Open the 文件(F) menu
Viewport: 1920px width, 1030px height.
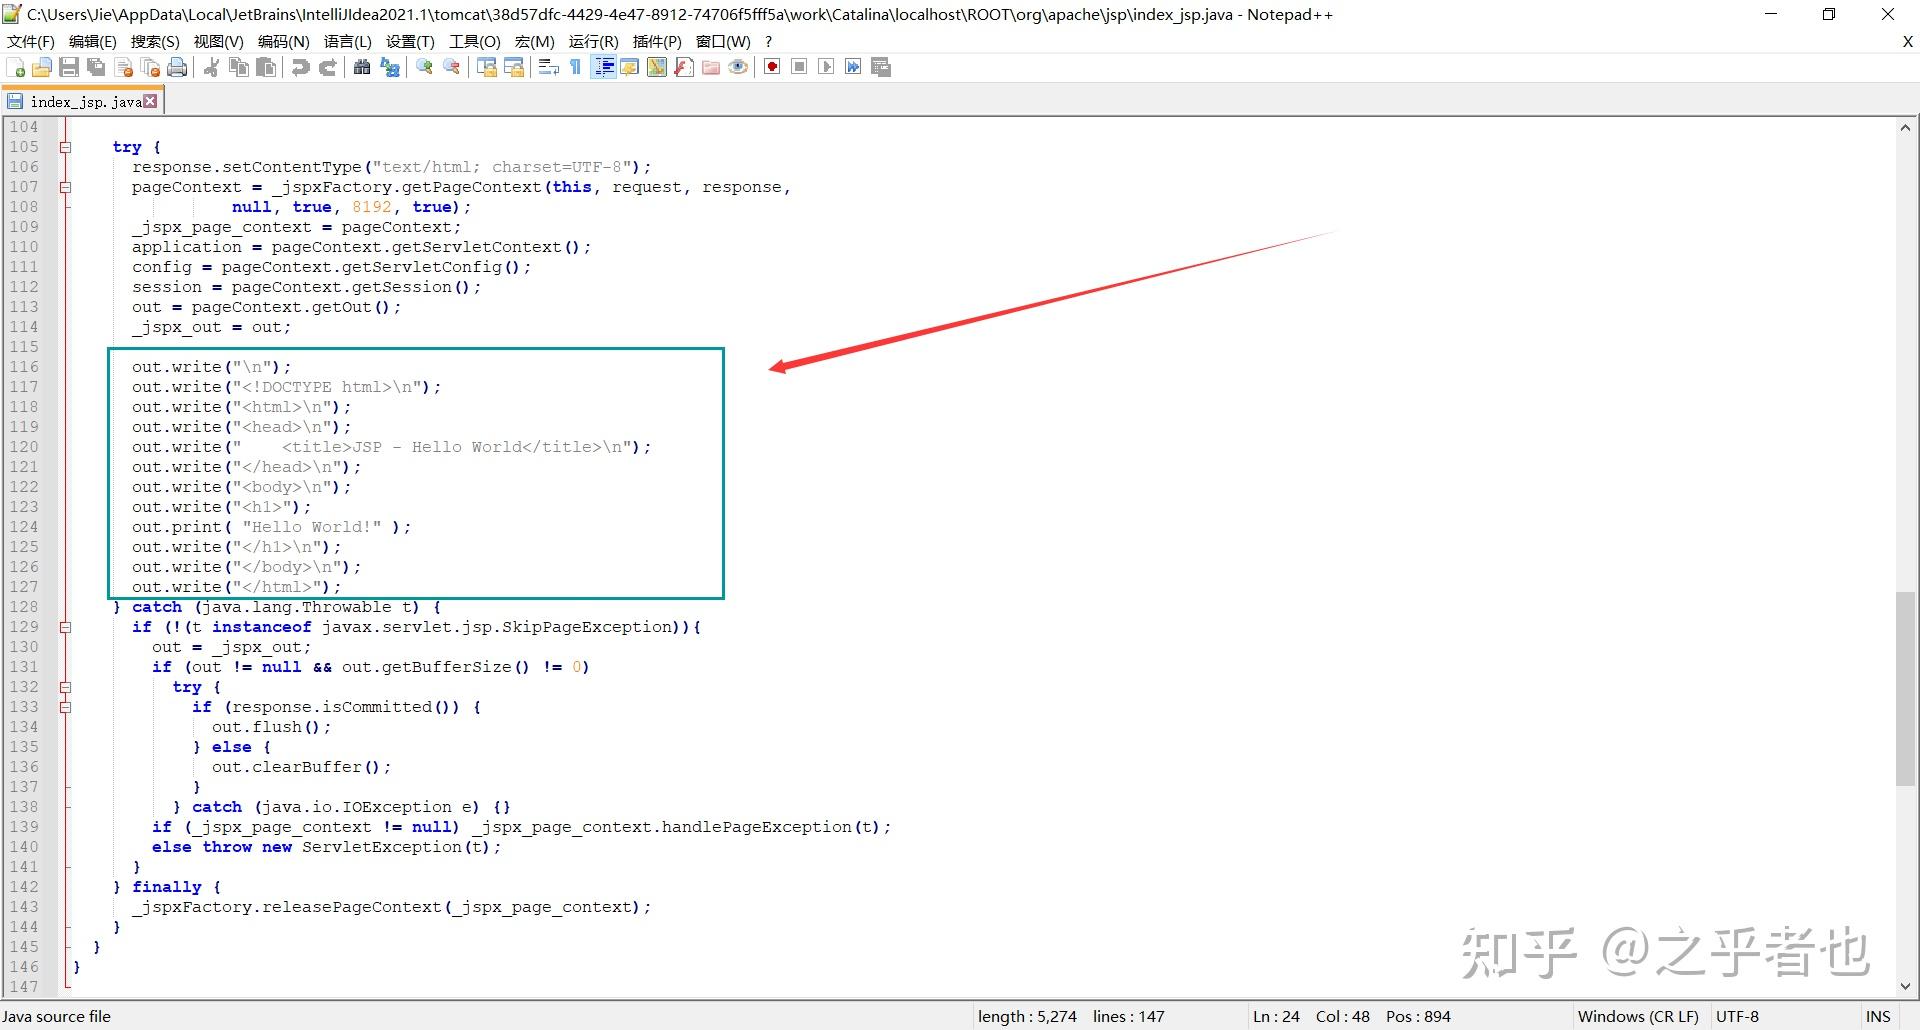pos(31,41)
